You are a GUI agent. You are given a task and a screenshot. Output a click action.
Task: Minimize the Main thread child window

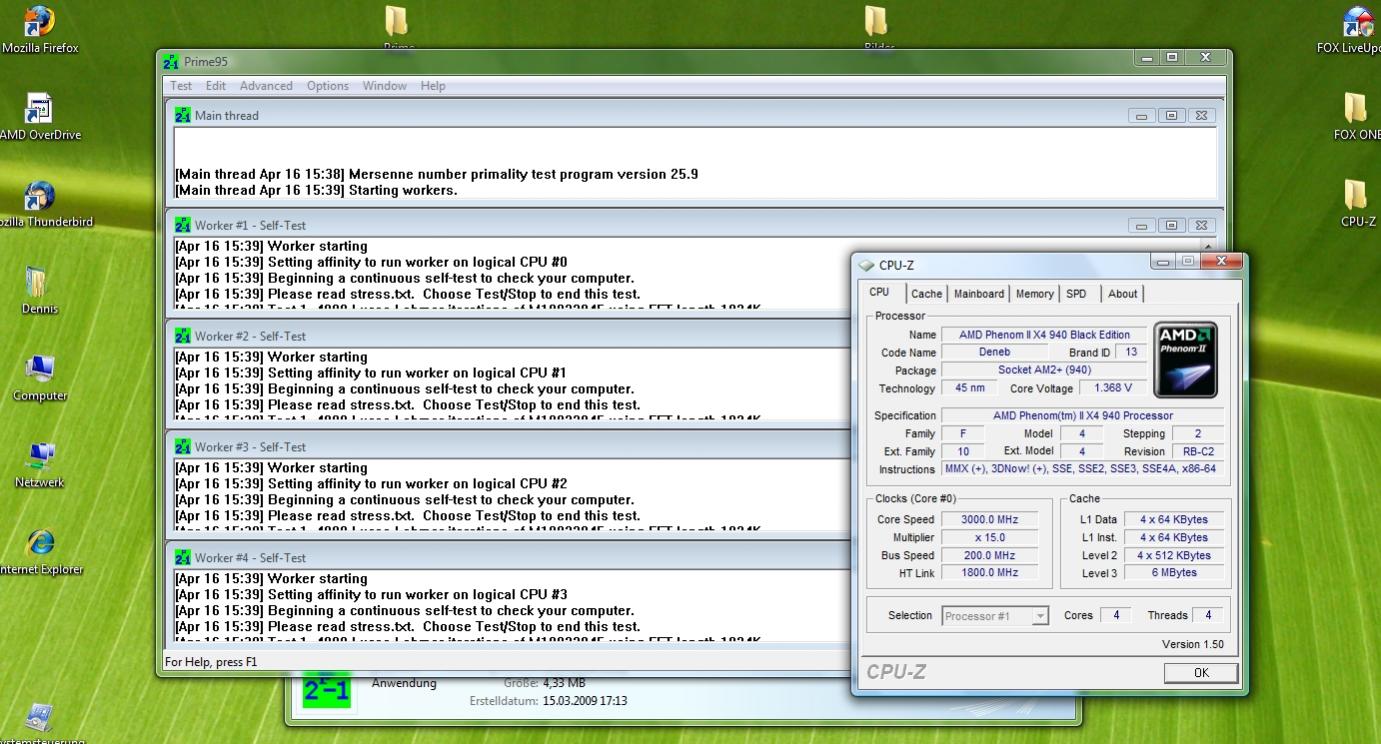click(1142, 116)
